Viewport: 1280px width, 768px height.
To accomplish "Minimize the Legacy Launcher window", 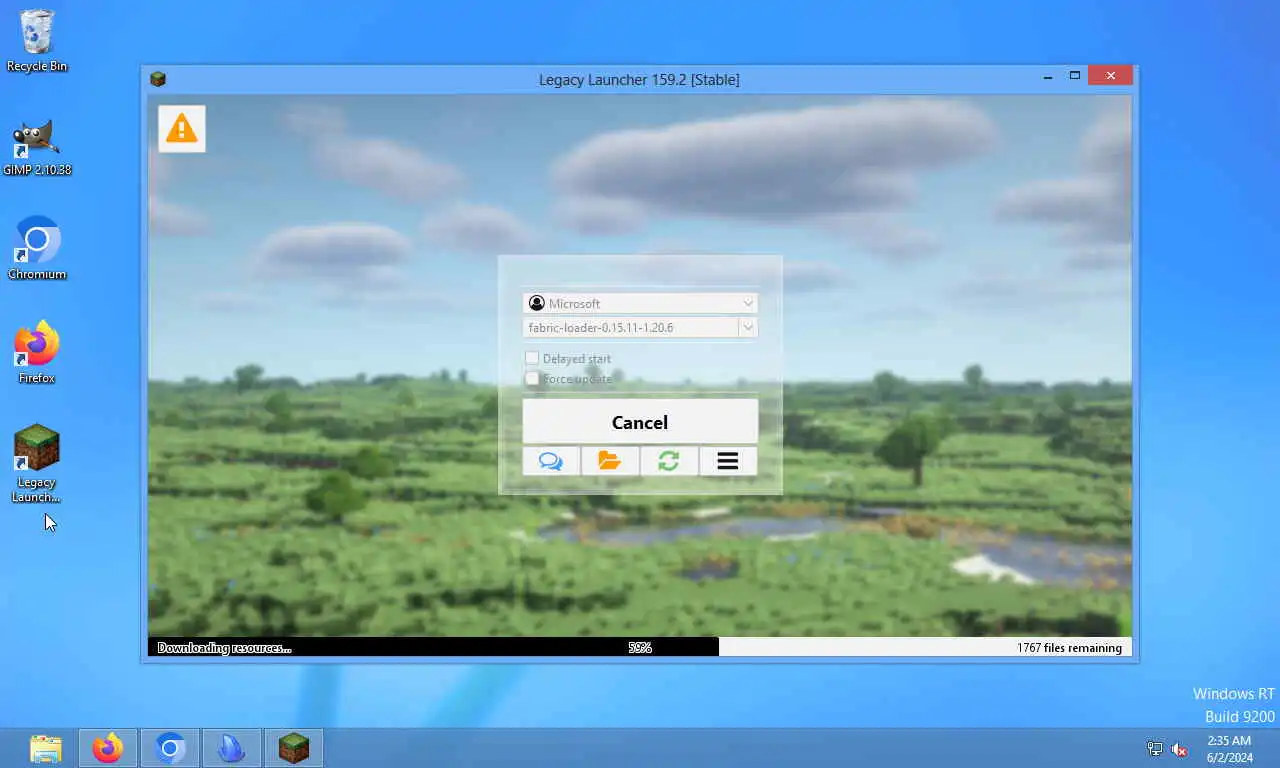I will [1048, 76].
